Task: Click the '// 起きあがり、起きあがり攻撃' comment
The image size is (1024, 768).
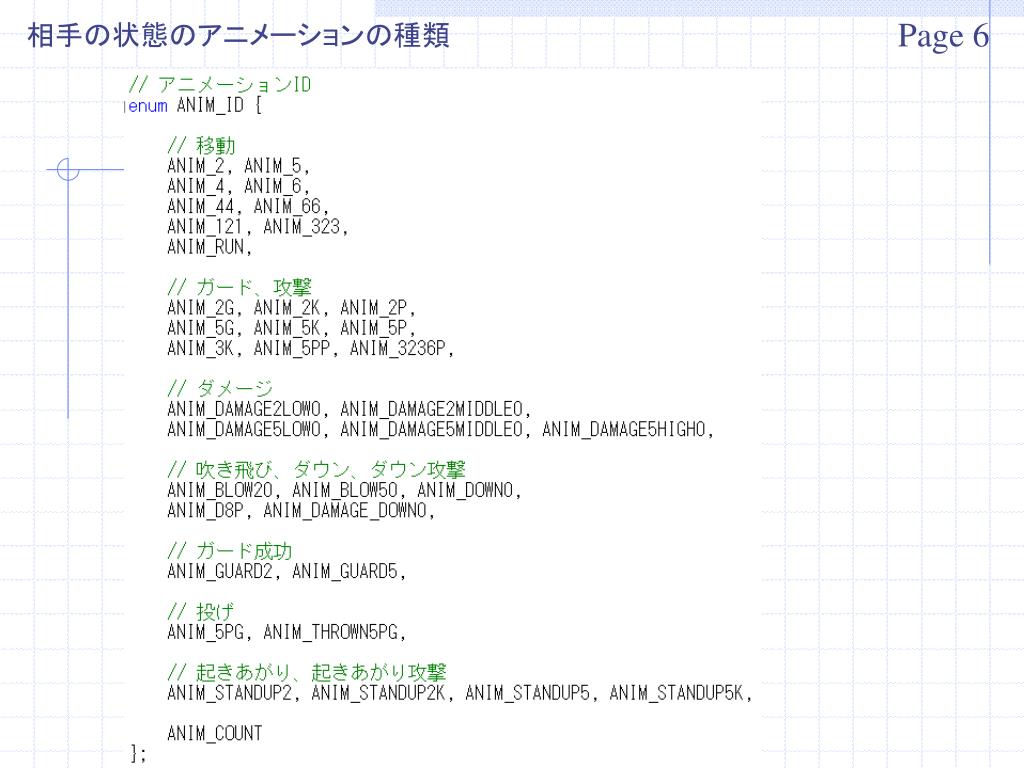Action: coord(307,672)
